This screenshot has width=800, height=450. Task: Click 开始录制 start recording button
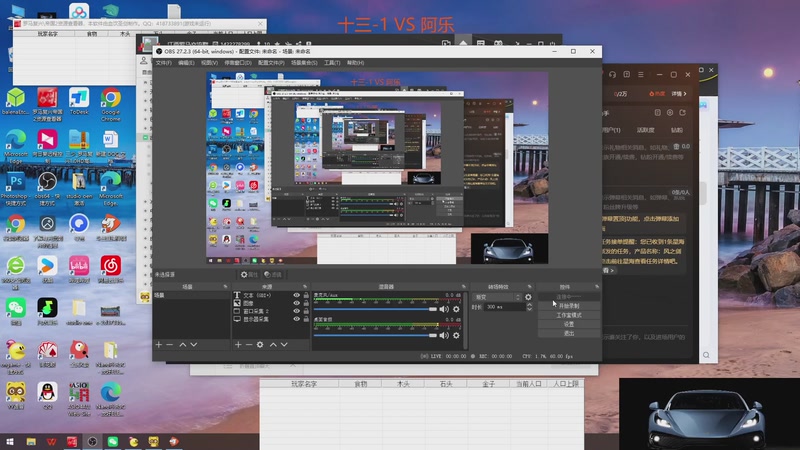tap(569, 306)
